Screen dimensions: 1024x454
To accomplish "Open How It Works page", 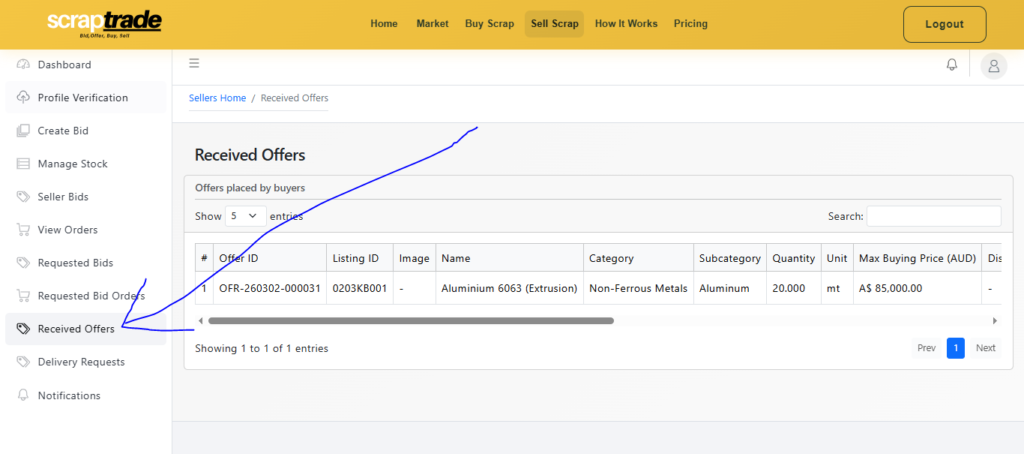I will click(x=626, y=24).
